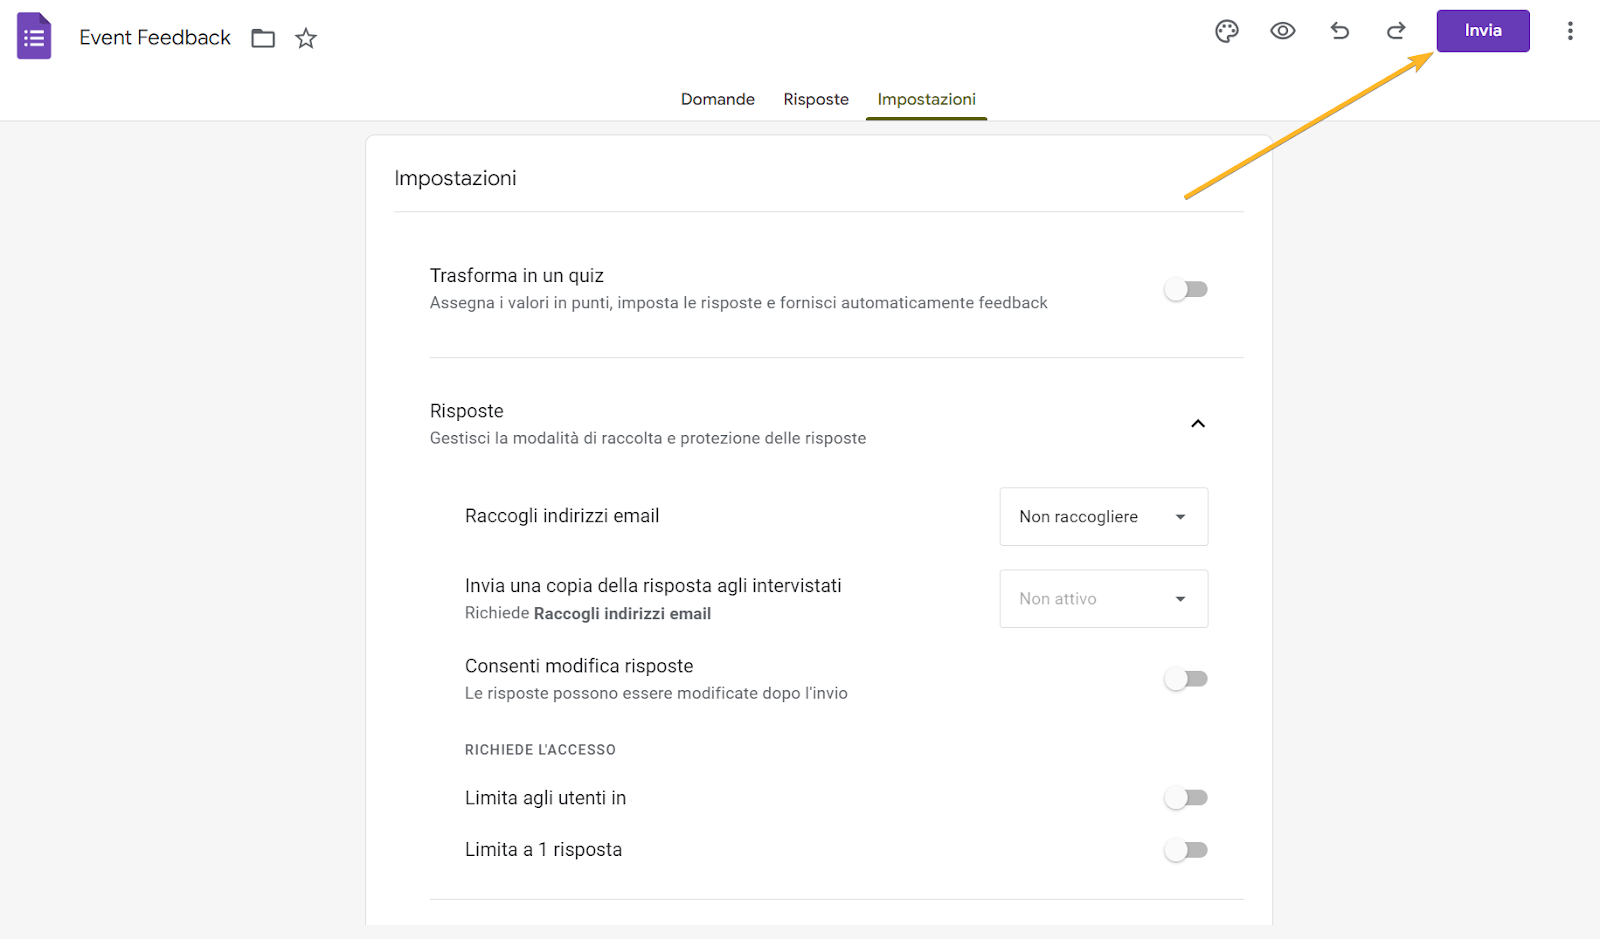Image resolution: width=1600 pixels, height=939 pixels.
Task: Star the Event Feedback form
Action: (306, 39)
